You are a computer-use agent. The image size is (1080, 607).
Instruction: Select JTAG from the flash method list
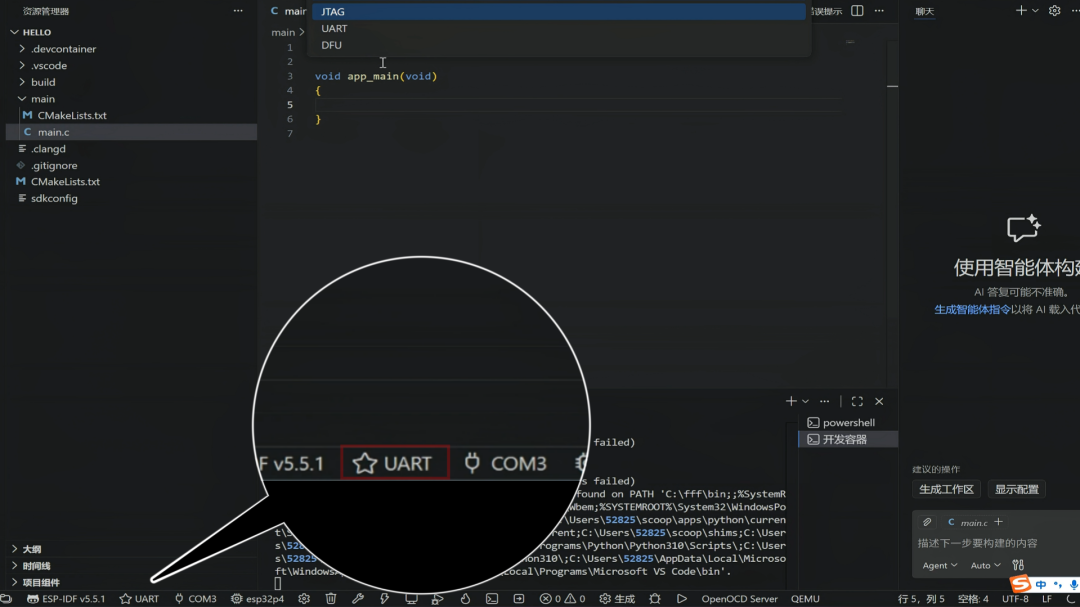pyautogui.click(x=559, y=12)
